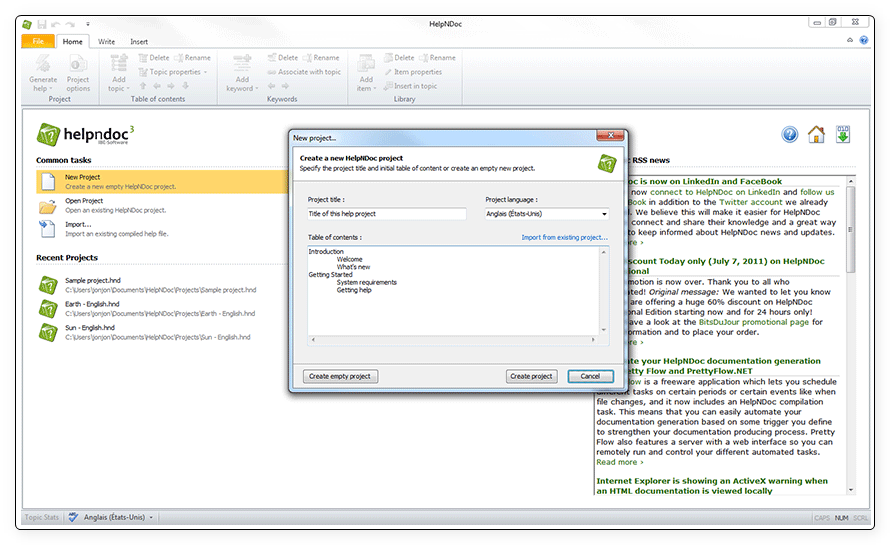The height and width of the screenshot is (545, 890).
Task: Click the RSS news scrollbar up arrow
Action: 850,181
